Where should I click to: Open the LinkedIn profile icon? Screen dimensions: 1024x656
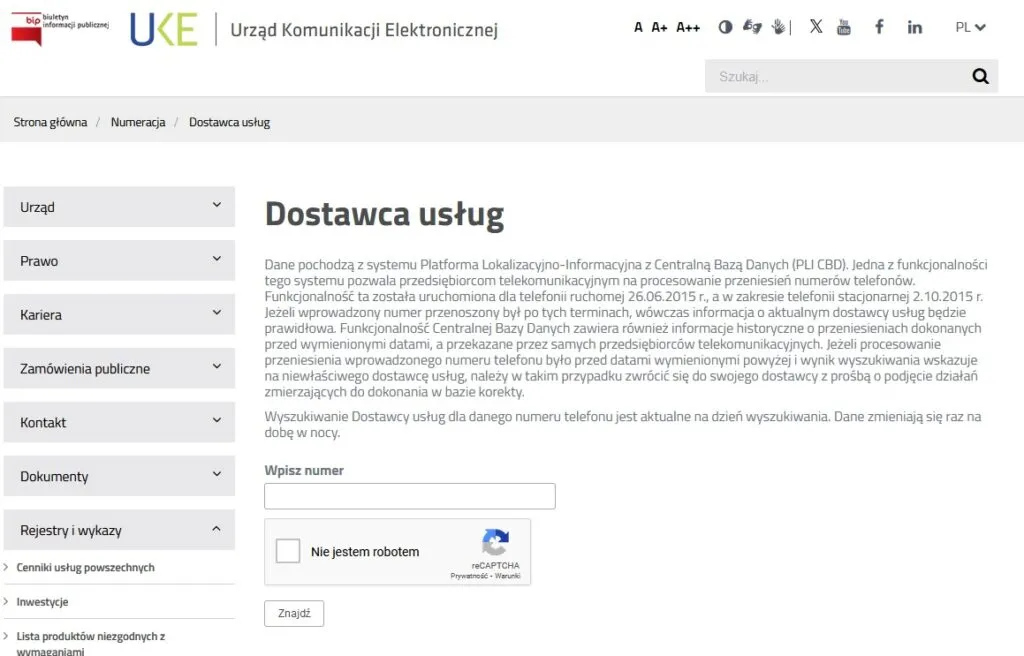[x=914, y=27]
